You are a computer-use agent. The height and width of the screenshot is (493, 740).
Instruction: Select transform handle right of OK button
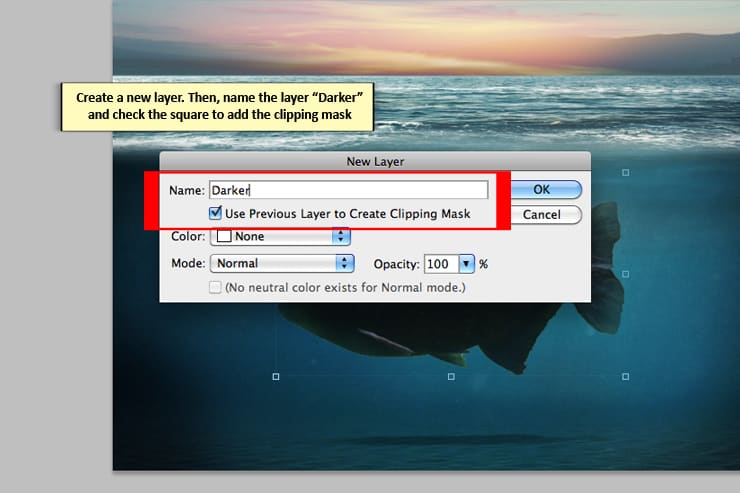pos(626,173)
